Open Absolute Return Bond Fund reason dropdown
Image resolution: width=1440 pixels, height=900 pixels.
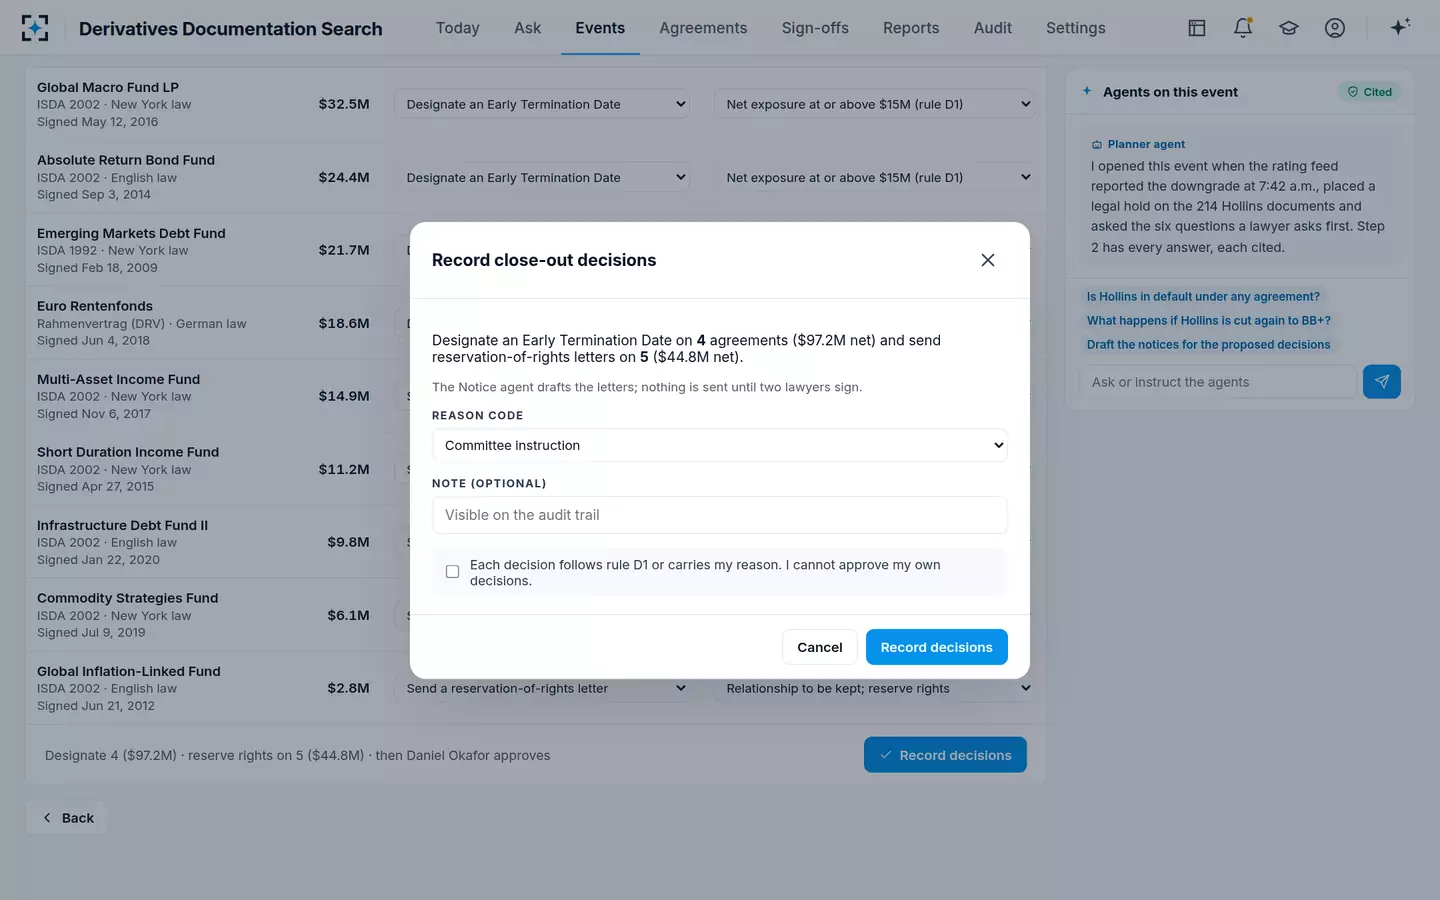874,177
